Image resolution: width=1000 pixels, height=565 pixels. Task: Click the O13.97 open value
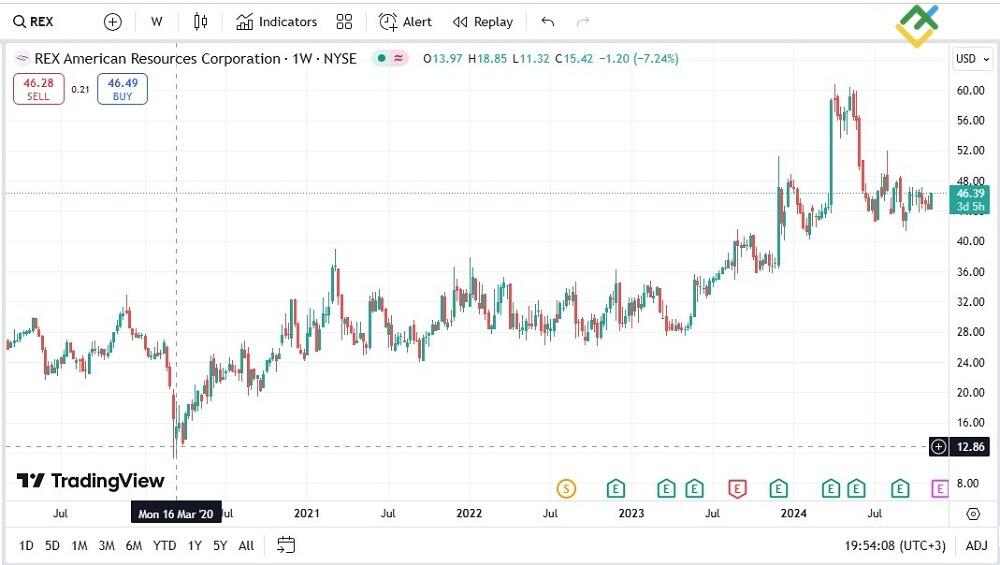coord(443,59)
